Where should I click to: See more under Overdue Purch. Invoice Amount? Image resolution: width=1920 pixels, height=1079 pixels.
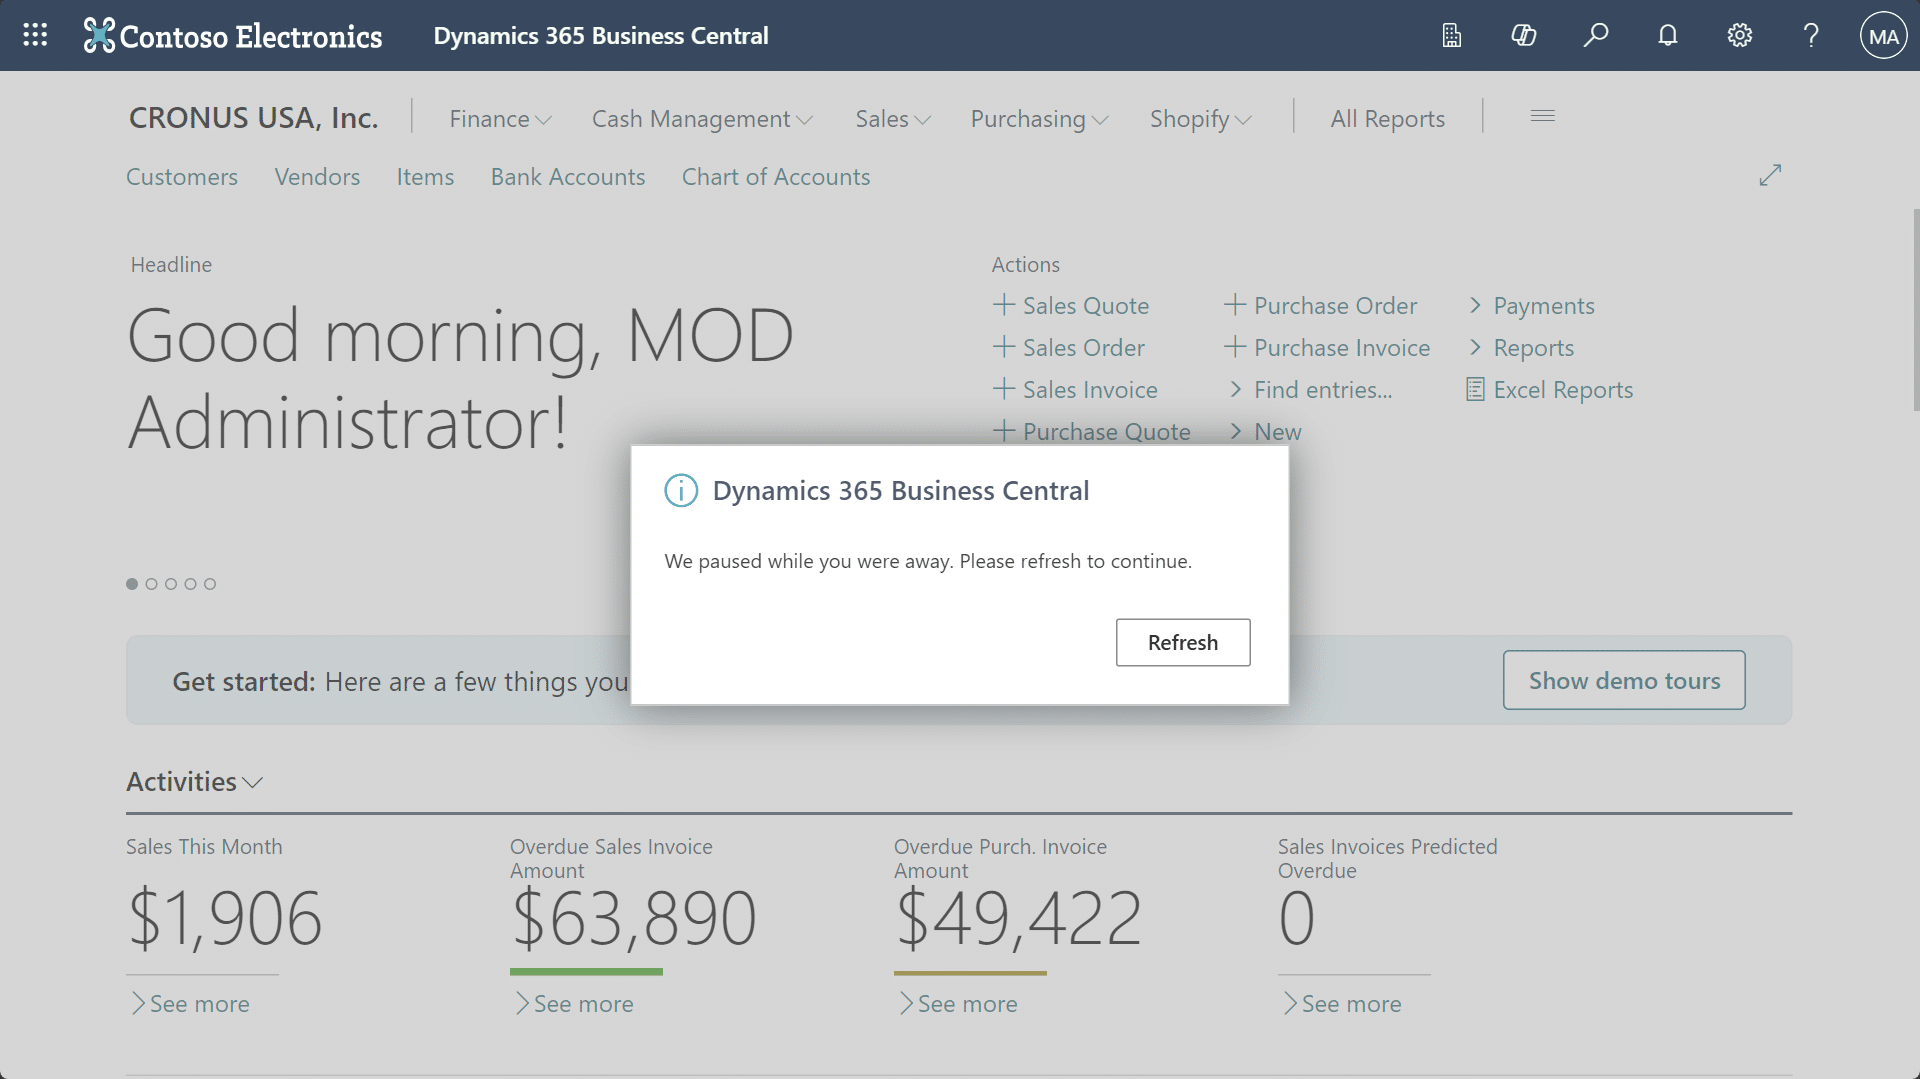click(x=958, y=1004)
